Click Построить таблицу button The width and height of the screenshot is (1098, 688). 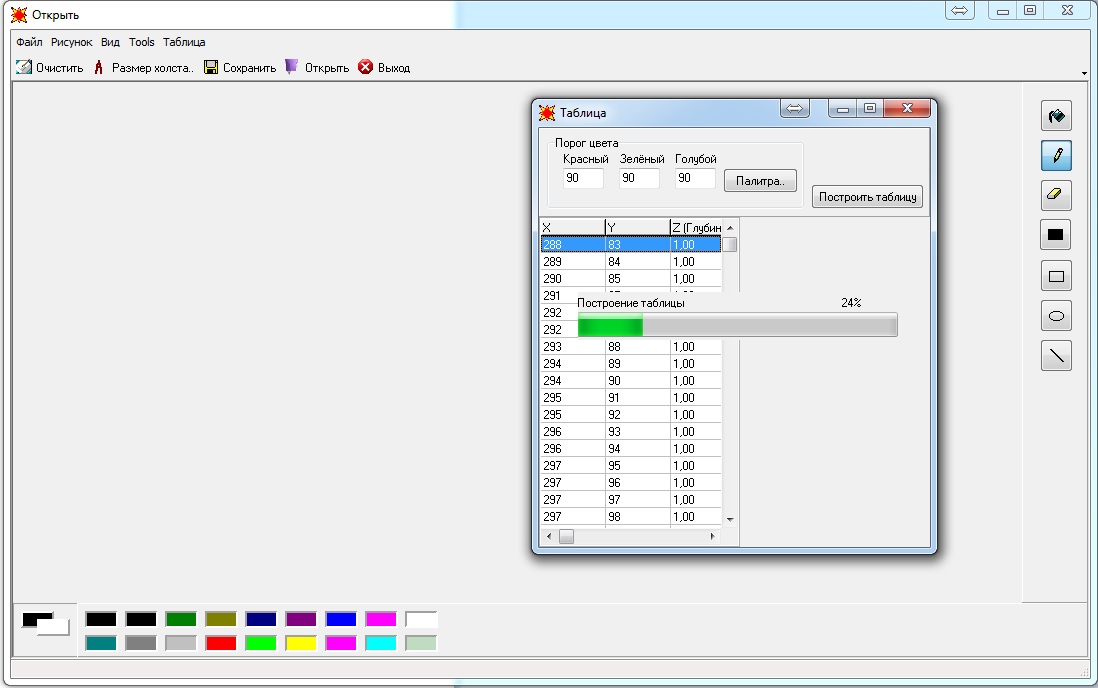[868, 197]
